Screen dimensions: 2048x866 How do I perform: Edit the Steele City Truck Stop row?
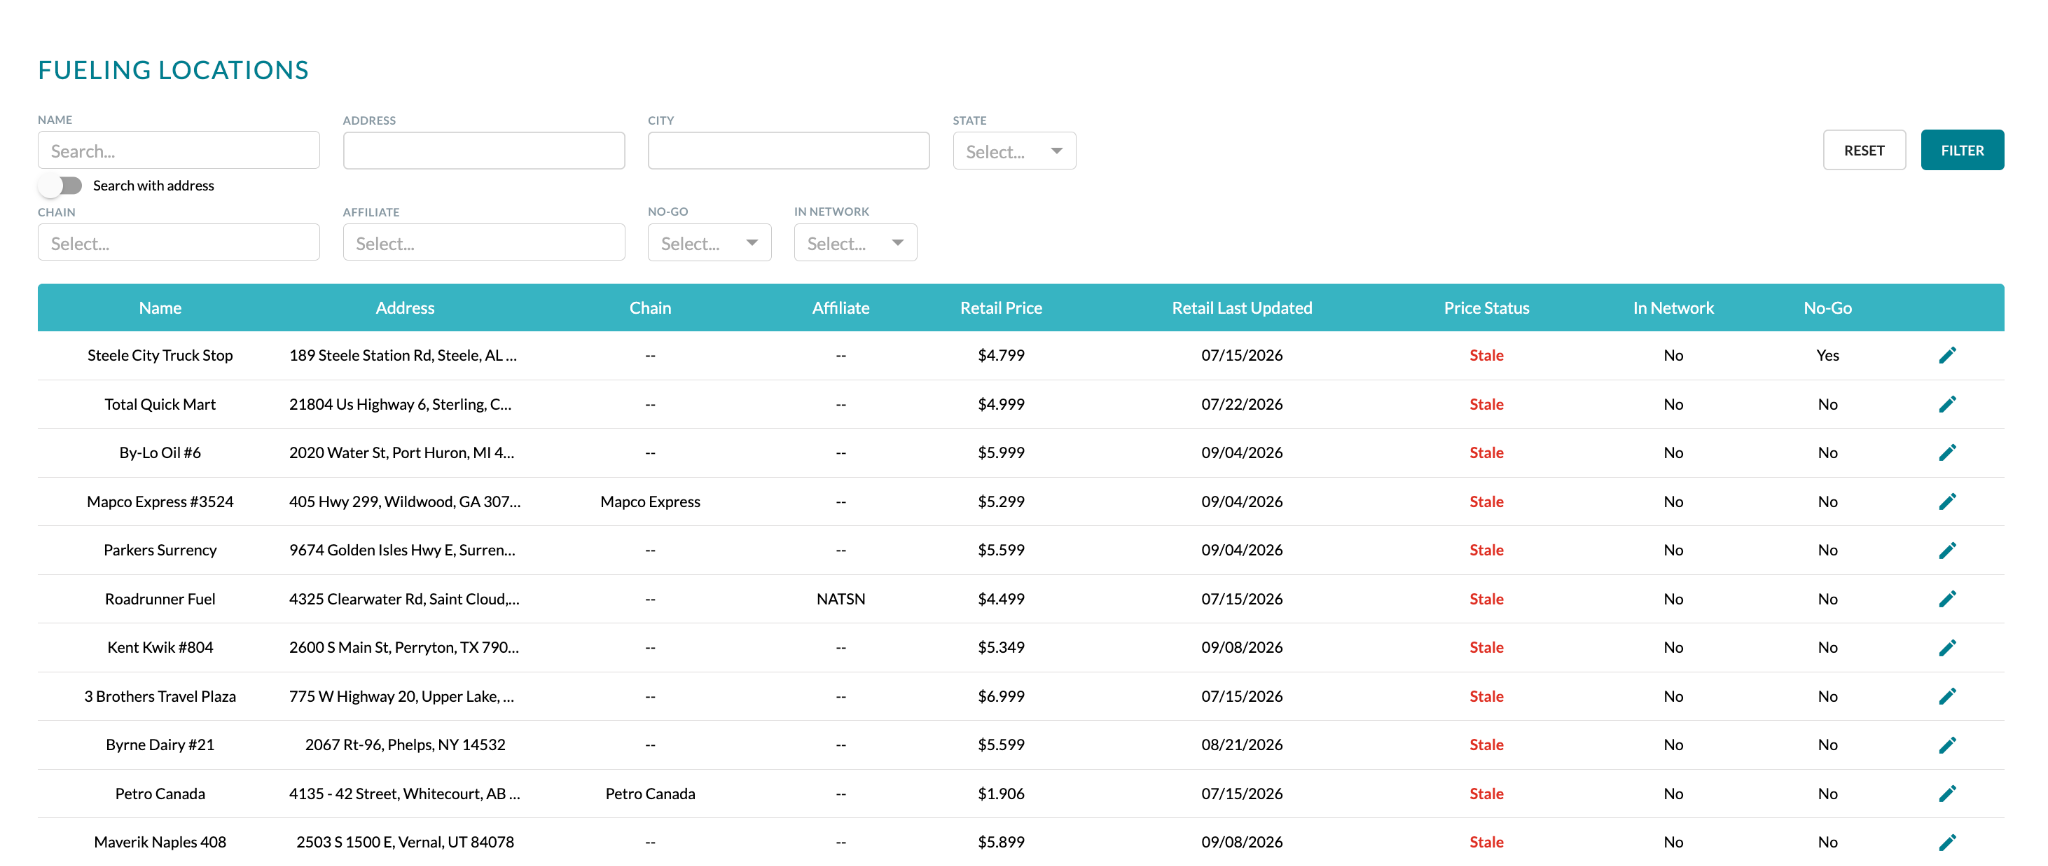(1947, 355)
